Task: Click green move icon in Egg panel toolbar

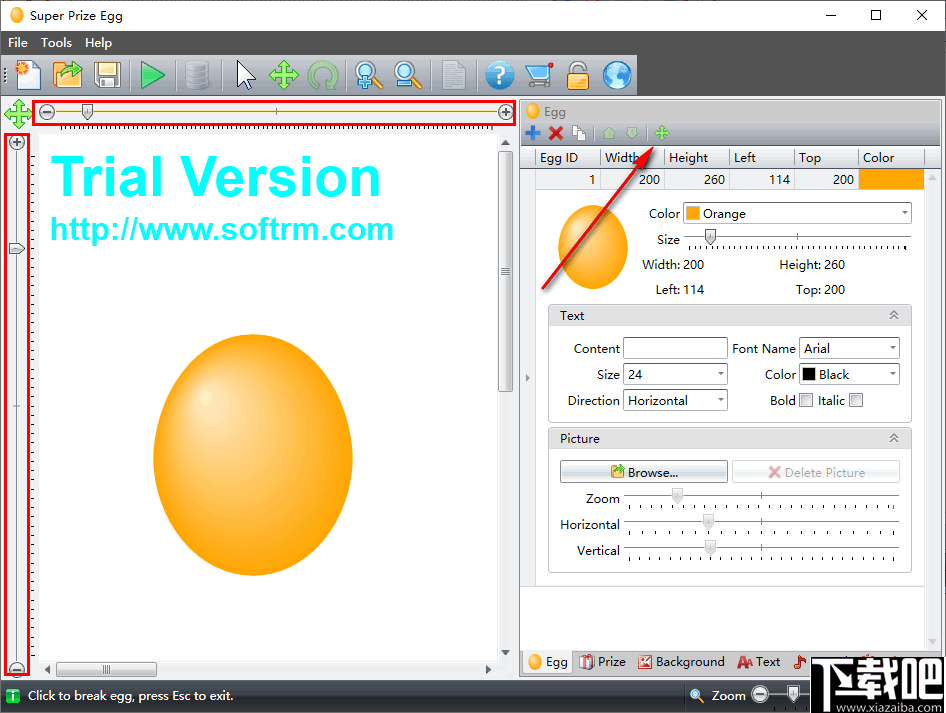Action: pos(662,133)
